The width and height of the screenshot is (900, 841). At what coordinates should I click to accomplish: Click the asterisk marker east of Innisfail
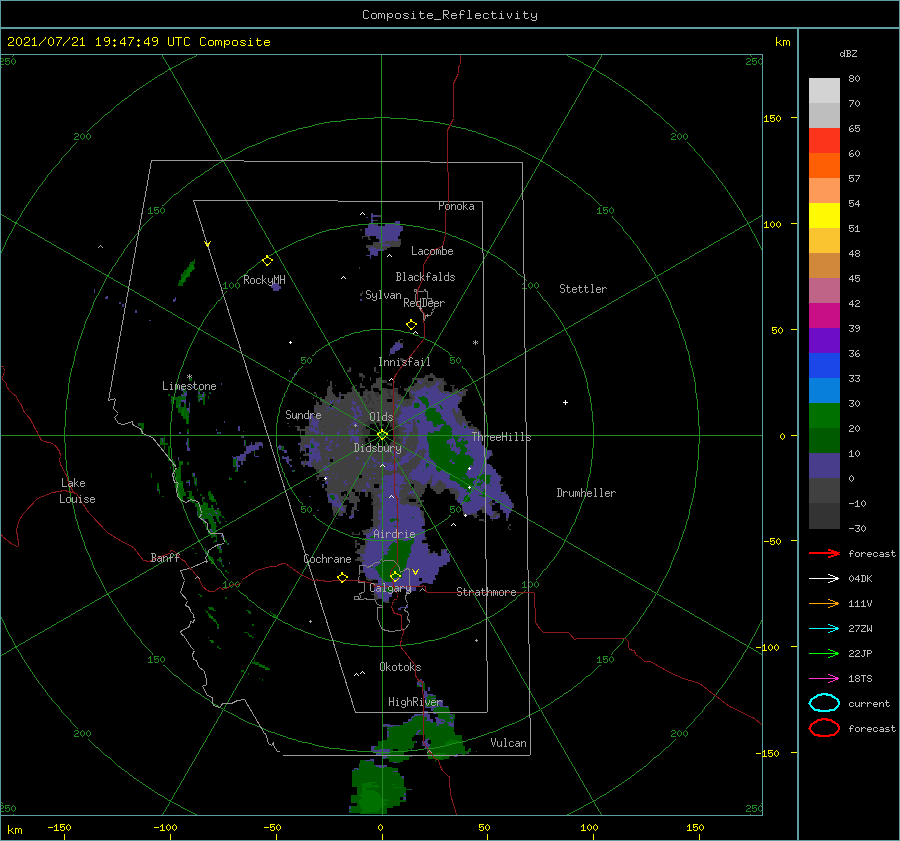[475, 343]
